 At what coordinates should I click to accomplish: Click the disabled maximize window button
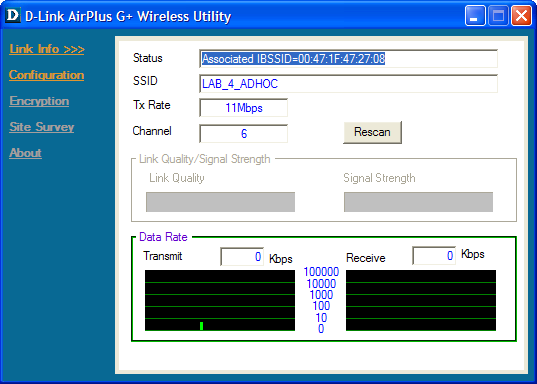498,16
